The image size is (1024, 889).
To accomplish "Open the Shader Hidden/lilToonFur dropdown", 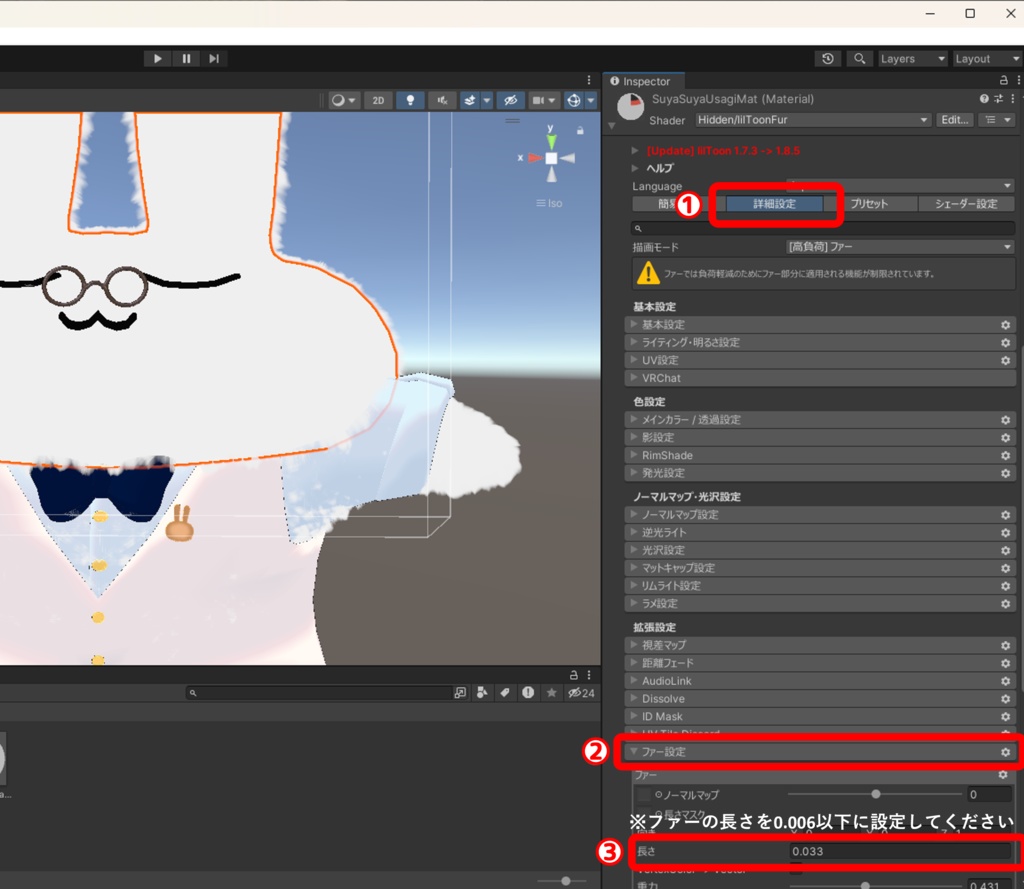I will (x=812, y=120).
